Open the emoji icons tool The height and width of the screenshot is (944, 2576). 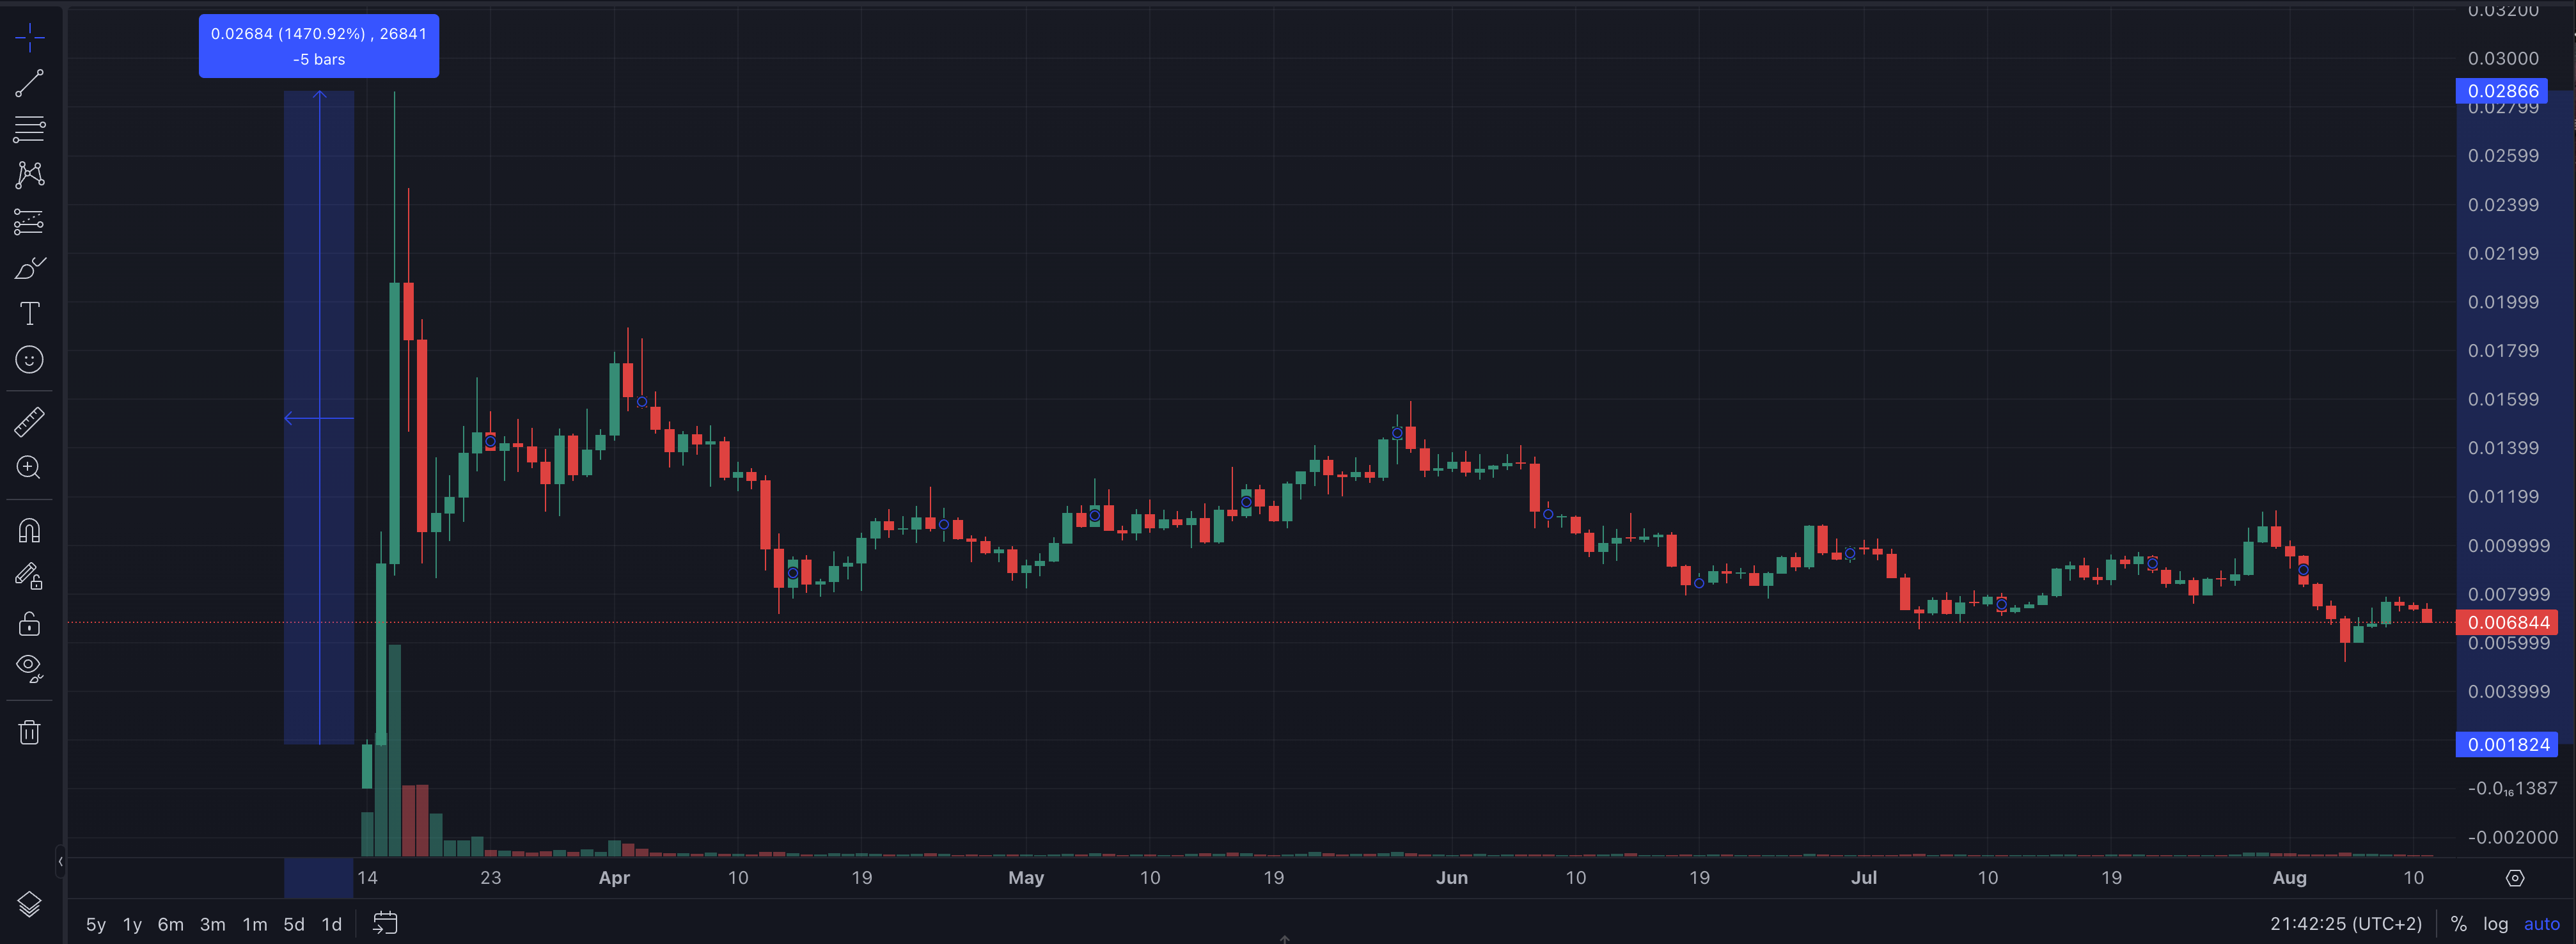tap(30, 360)
